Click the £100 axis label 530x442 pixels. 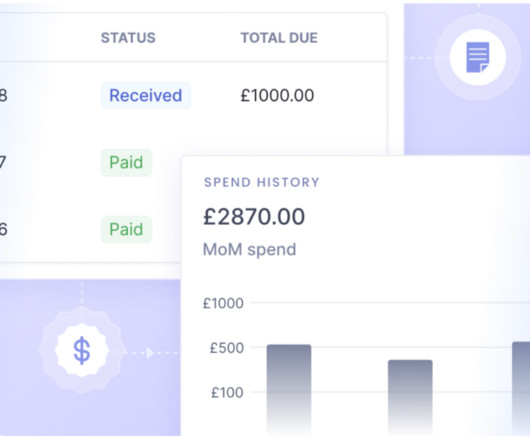[x=227, y=393]
